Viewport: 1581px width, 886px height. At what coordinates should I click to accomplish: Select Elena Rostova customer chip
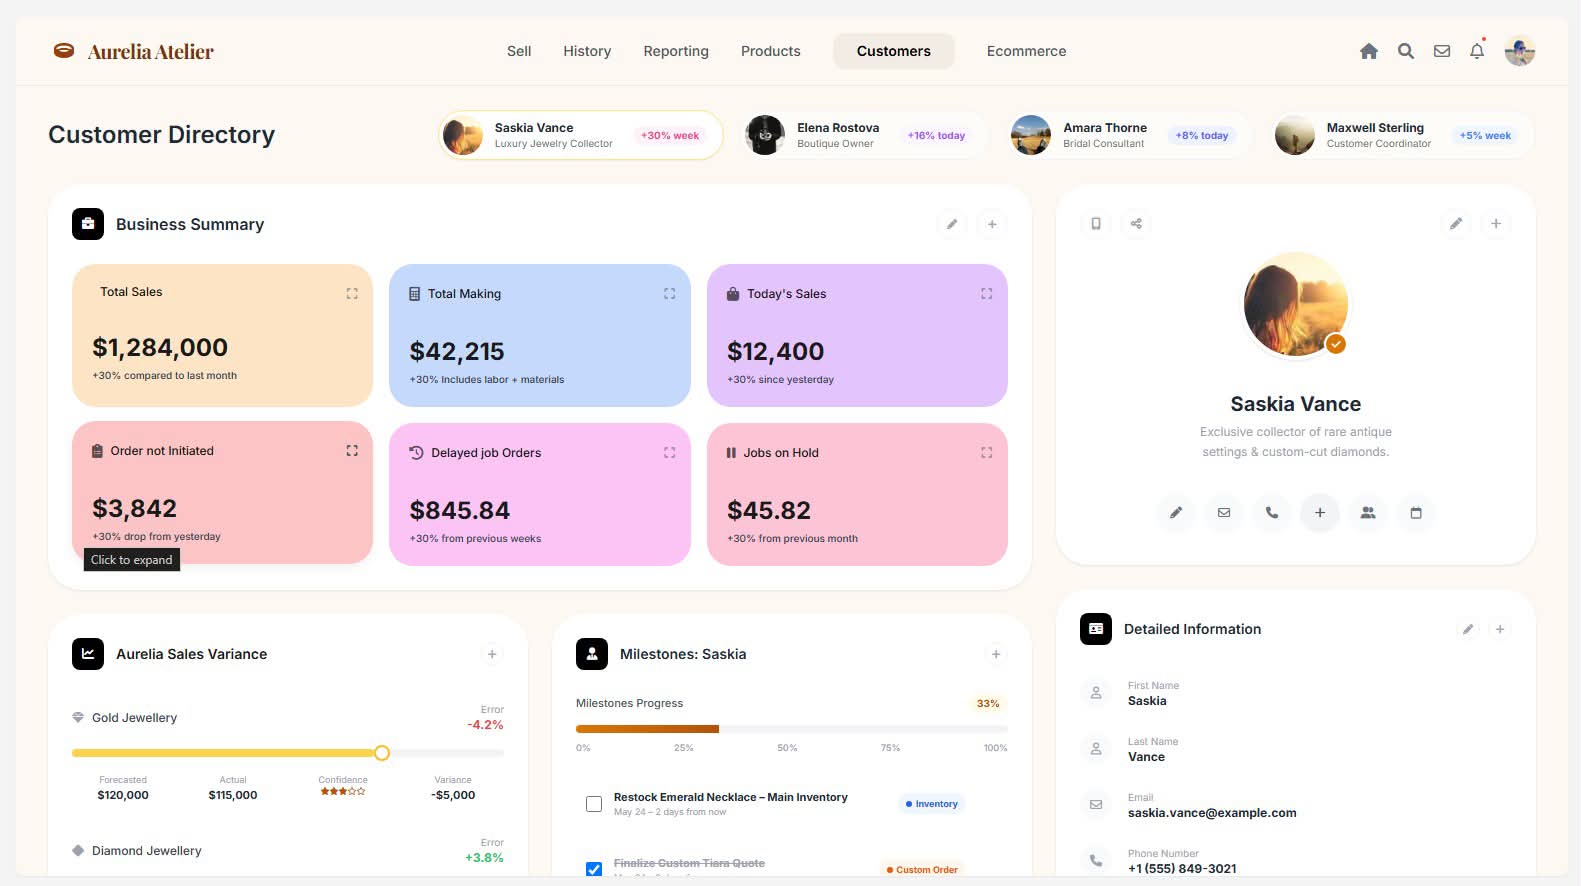coord(862,135)
